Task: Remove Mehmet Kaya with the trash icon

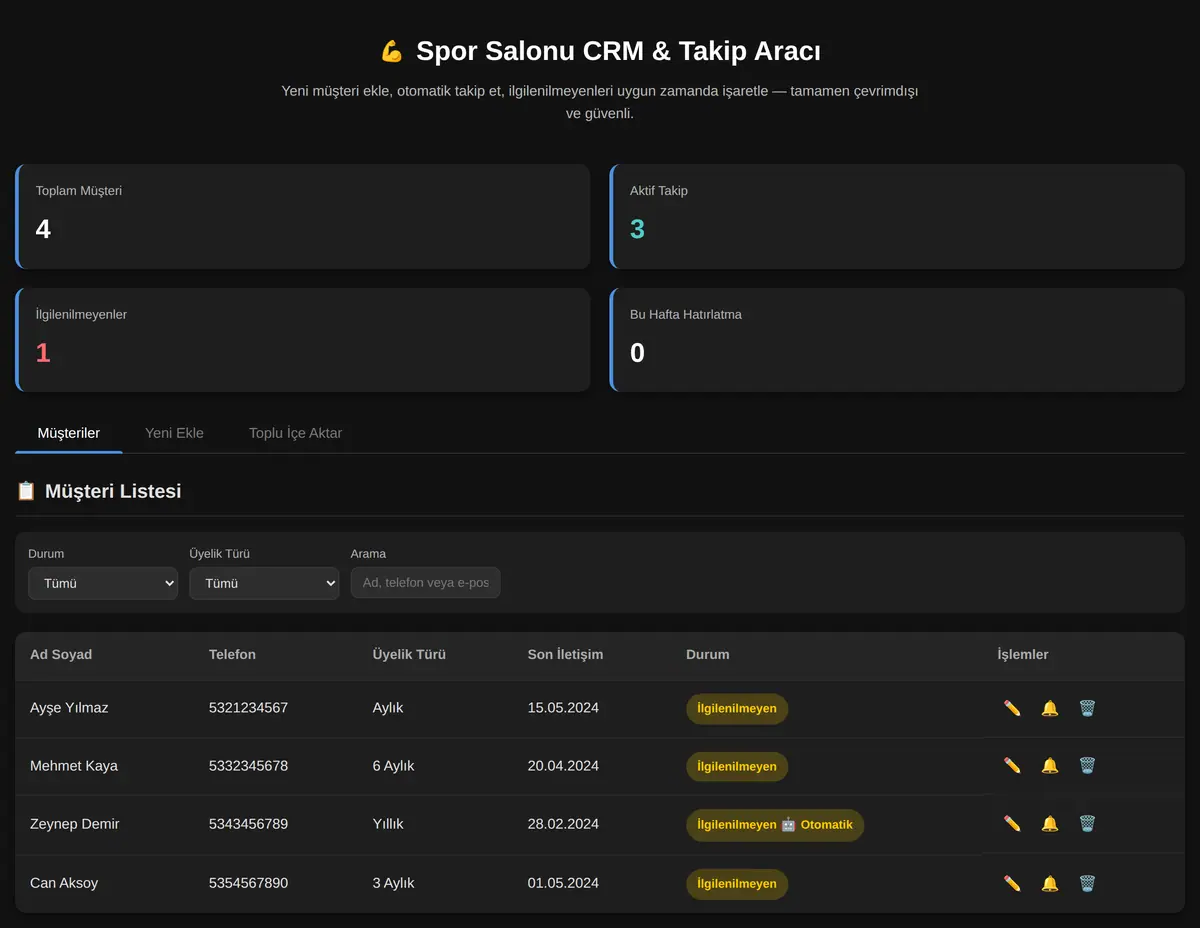Action: pyautogui.click(x=1087, y=766)
